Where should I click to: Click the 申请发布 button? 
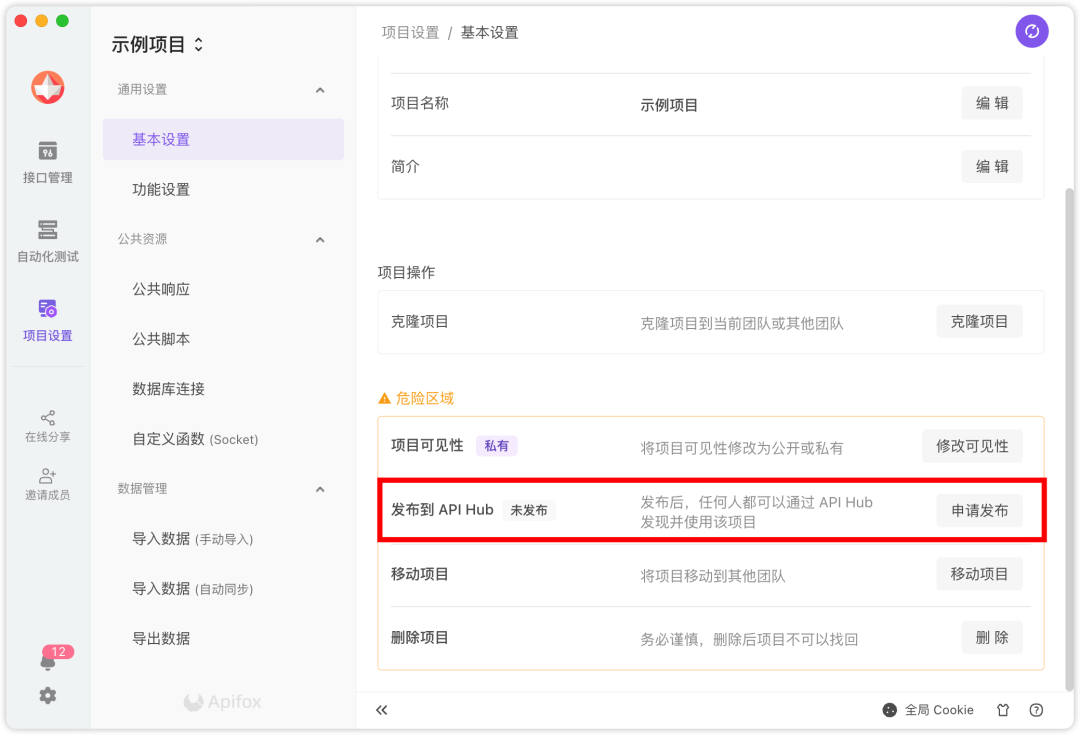(x=979, y=511)
